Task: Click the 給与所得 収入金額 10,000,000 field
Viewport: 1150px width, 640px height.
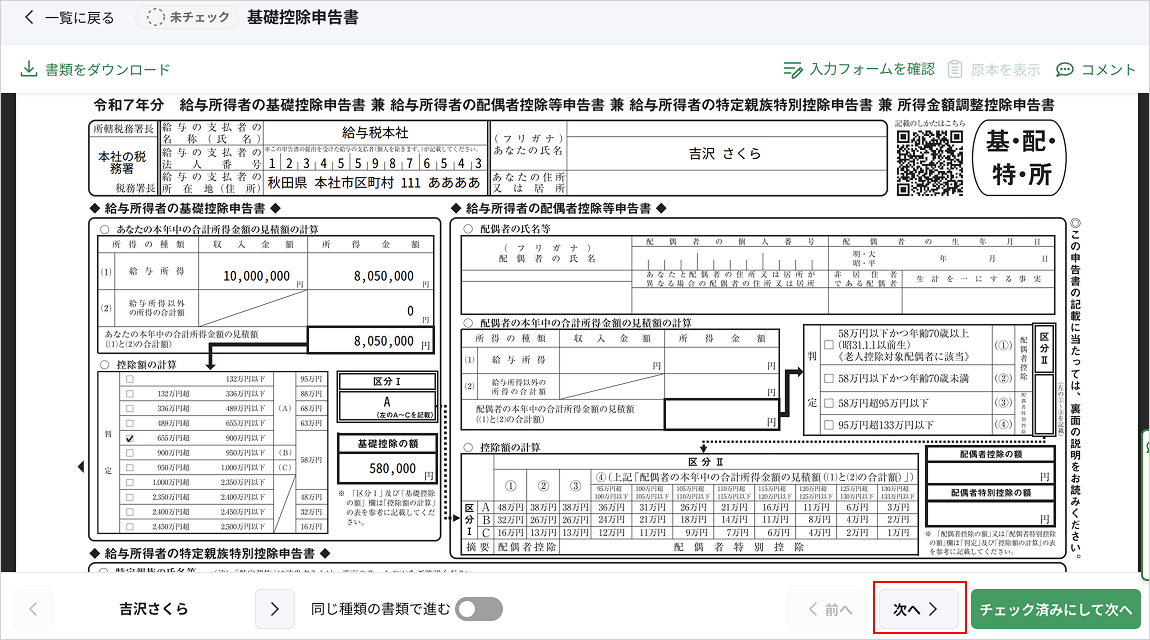Action: [x=257, y=276]
